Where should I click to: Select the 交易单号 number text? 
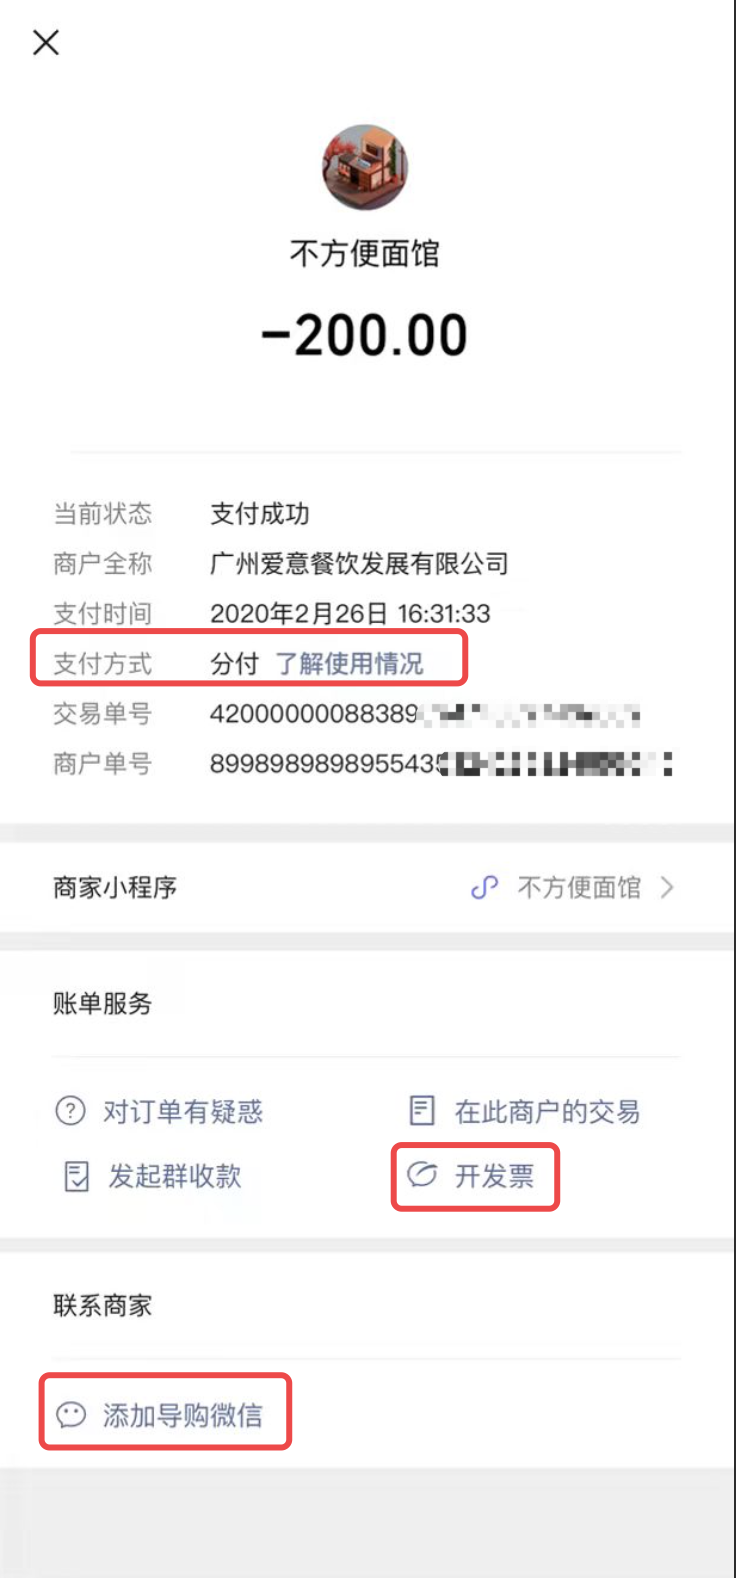(x=424, y=714)
